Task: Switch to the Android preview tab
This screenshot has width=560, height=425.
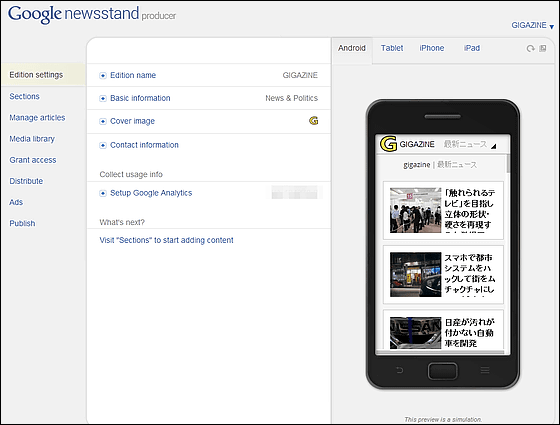Action: 352,48
